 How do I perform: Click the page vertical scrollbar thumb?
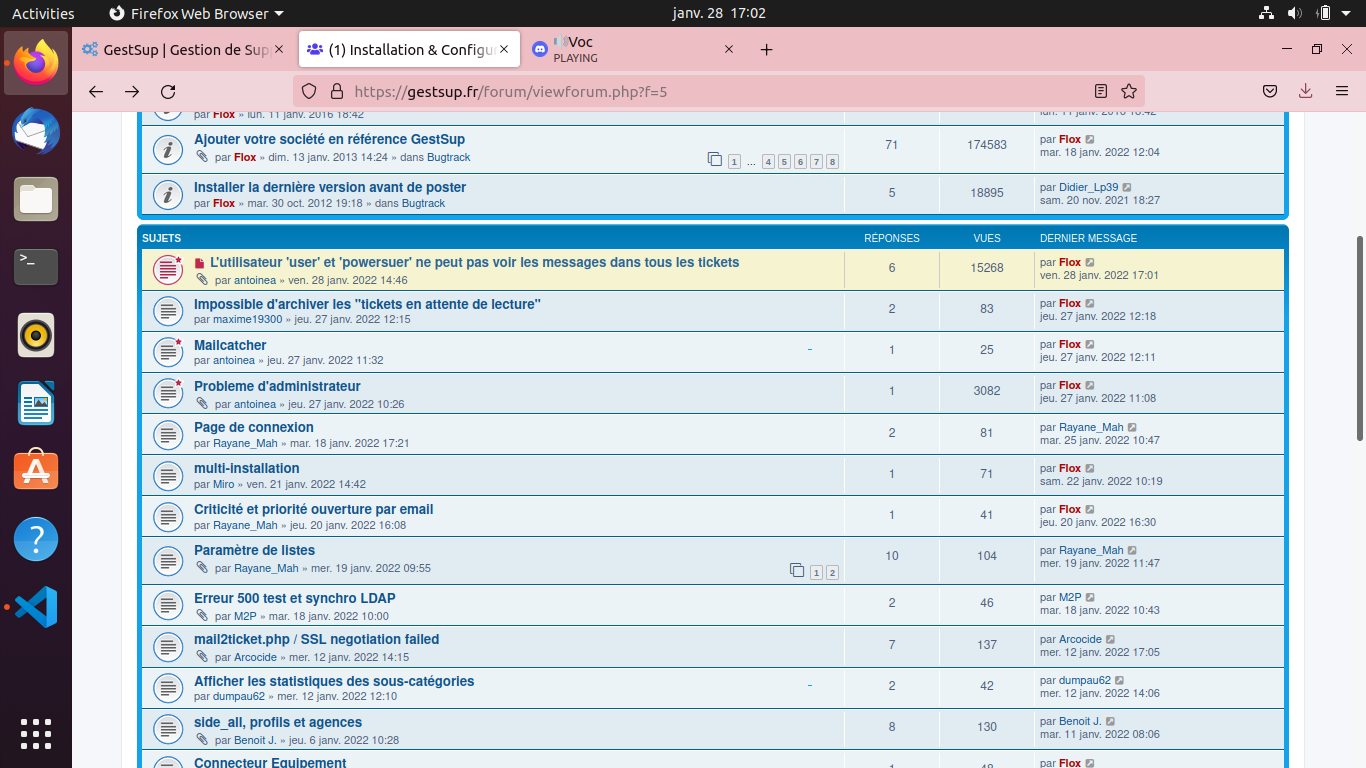pos(1360,338)
